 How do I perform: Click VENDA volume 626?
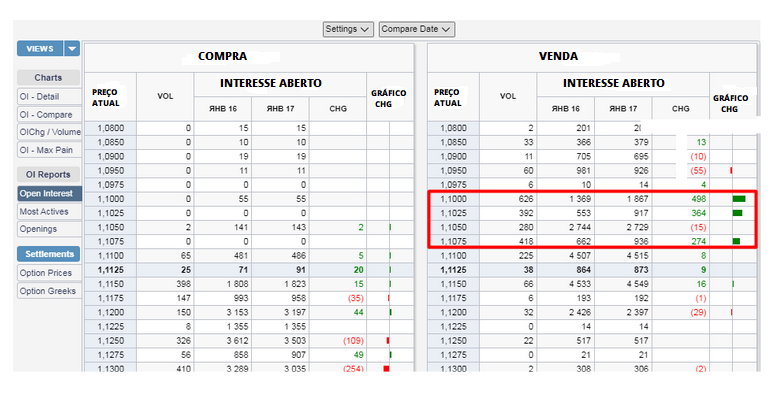[x=526, y=199]
